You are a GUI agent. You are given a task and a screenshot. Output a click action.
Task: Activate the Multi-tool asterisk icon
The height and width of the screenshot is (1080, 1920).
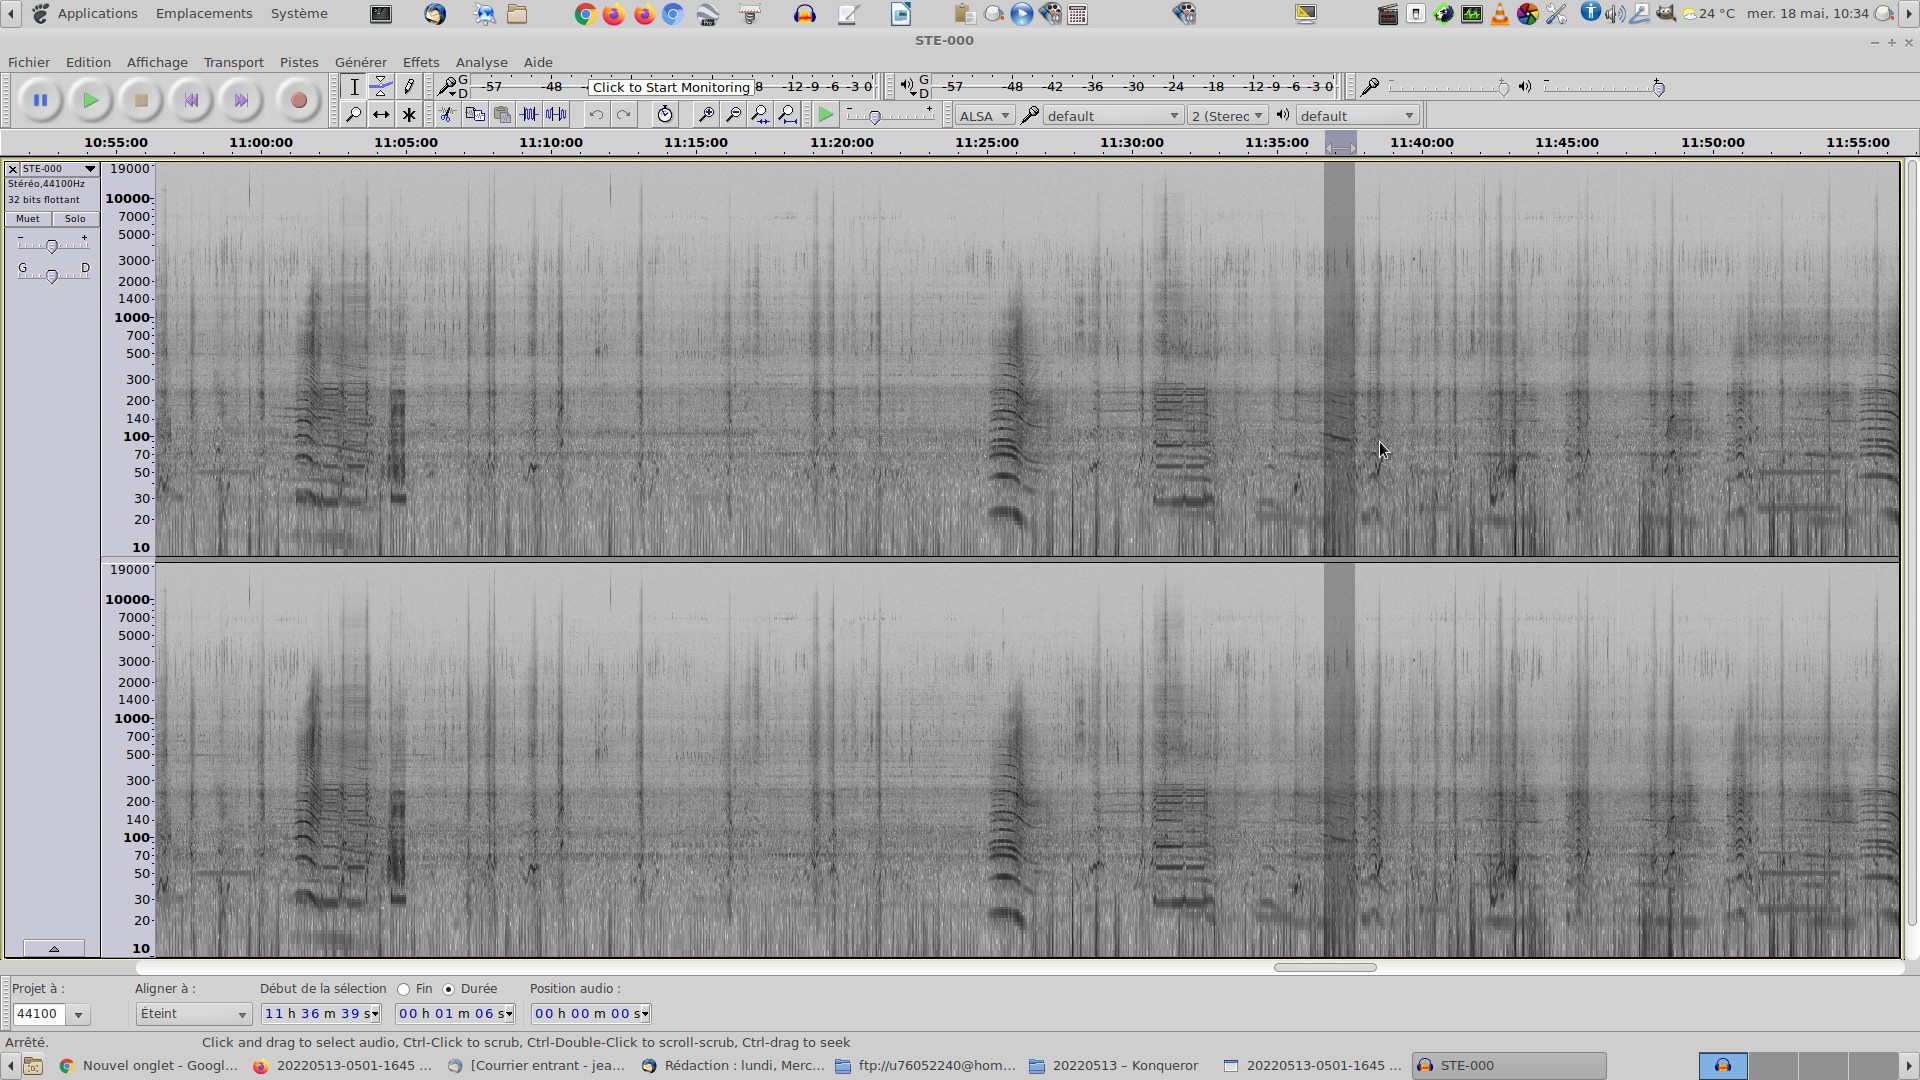[409, 115]
